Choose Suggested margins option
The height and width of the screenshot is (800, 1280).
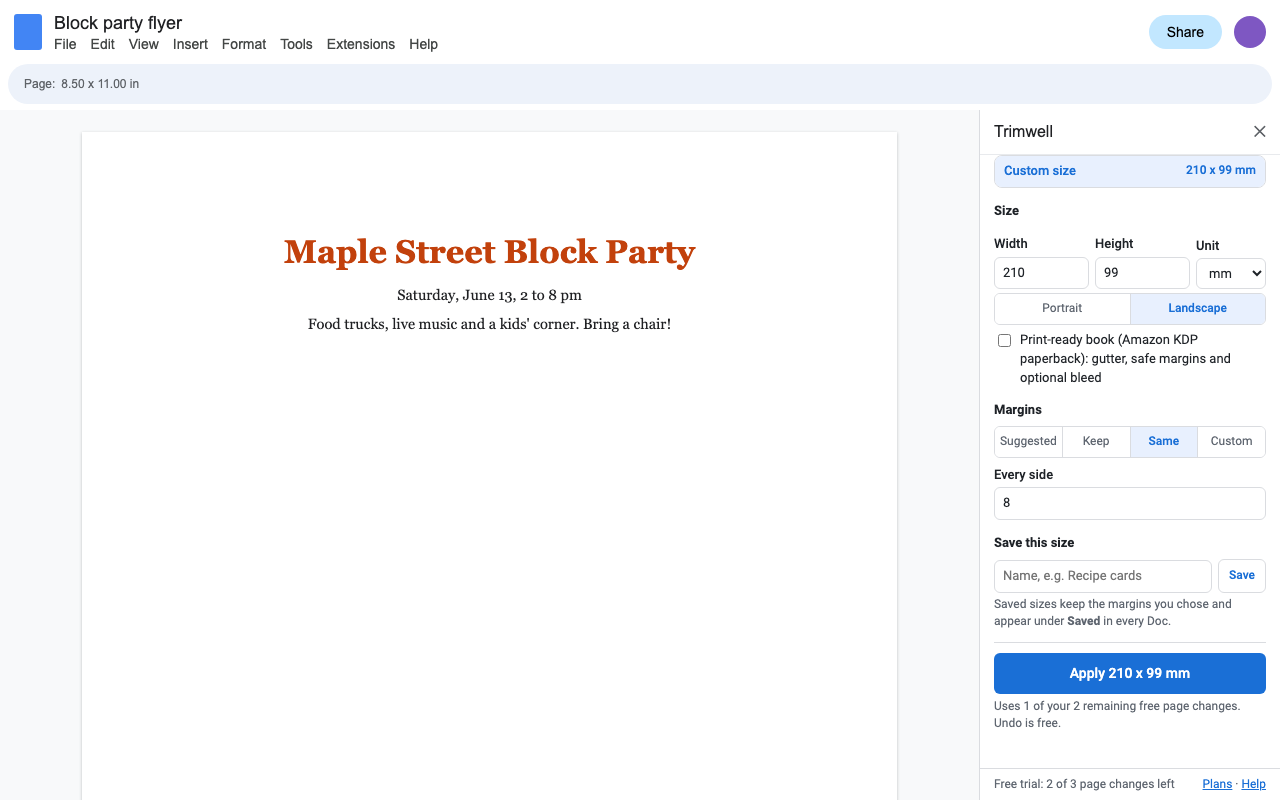(1028, 441)
